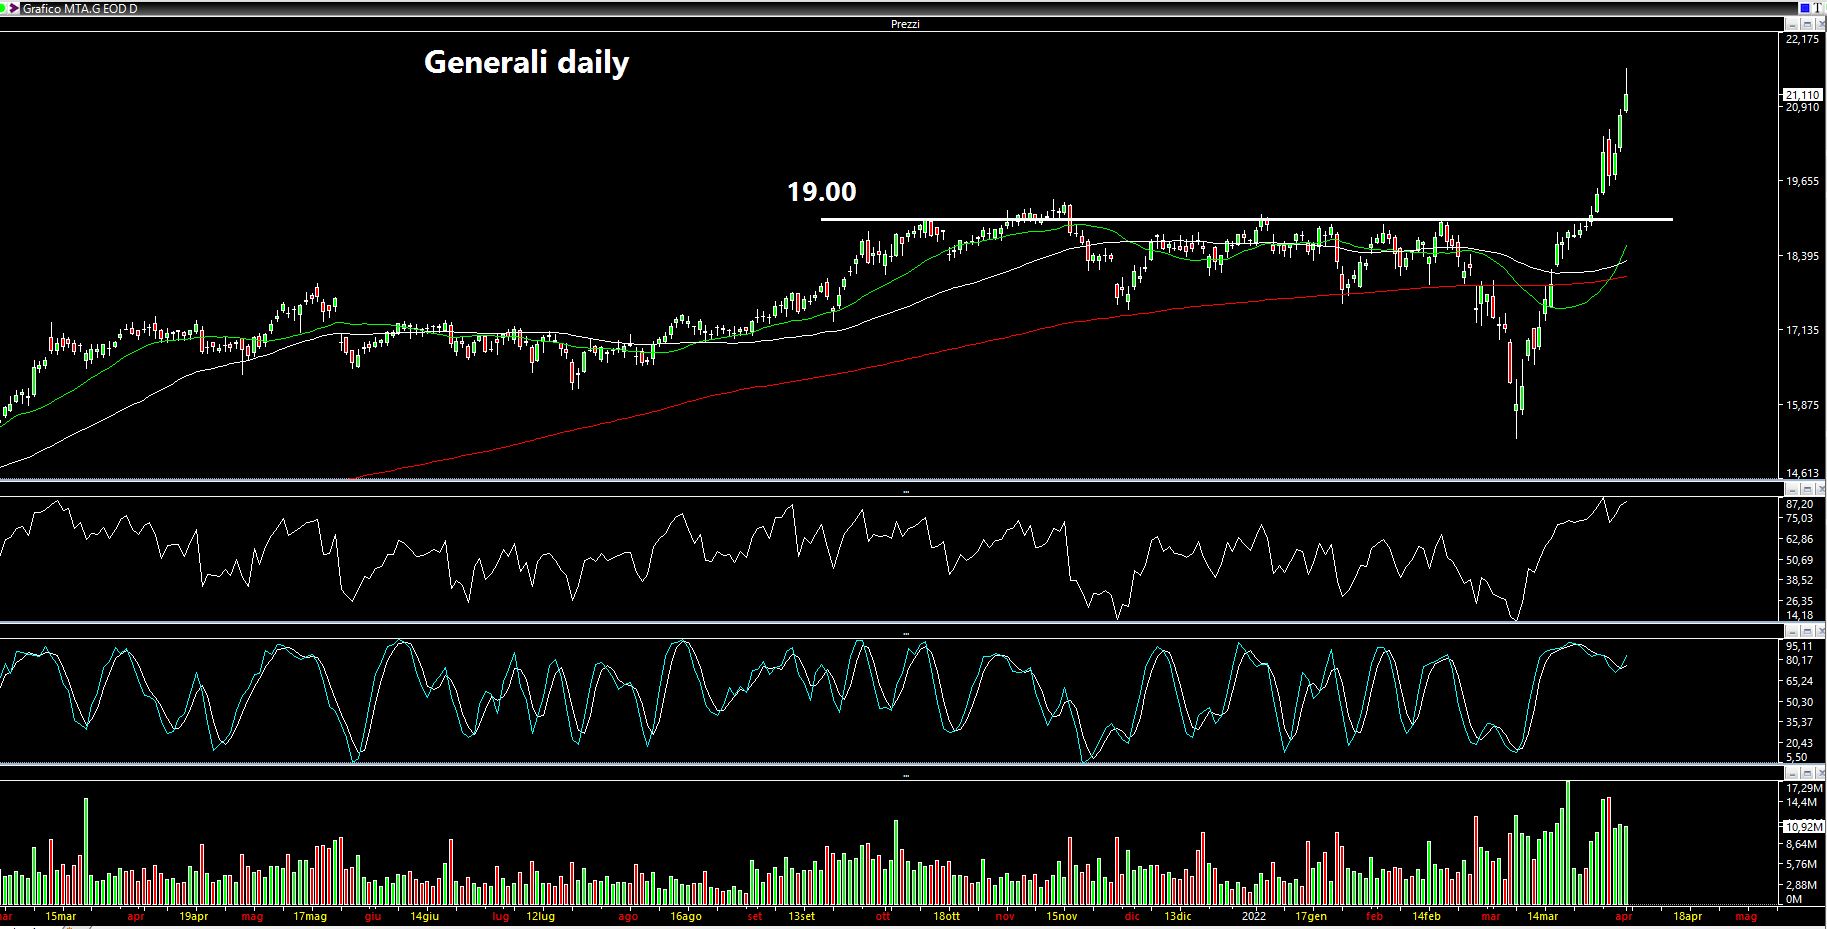Maximize the stochastic oscillator panel
The image size is (1827, 929).
(1806, 631)
